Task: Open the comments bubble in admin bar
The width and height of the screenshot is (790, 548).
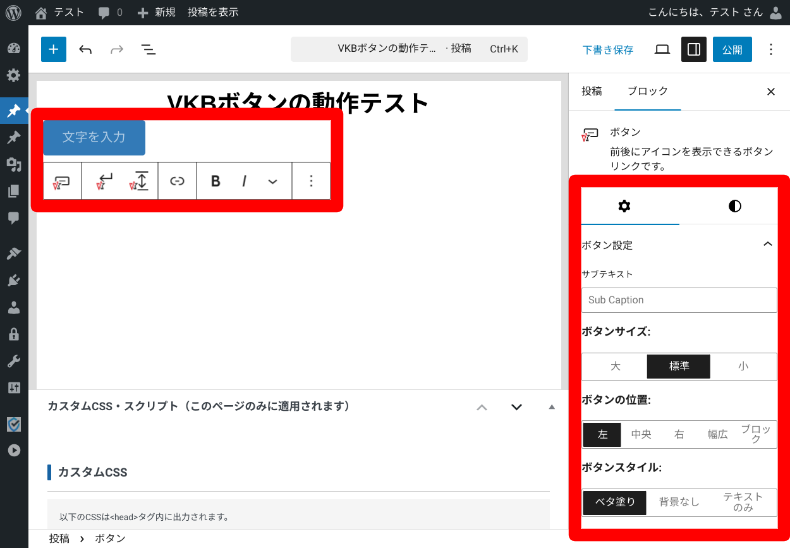Action: point(110,12)
